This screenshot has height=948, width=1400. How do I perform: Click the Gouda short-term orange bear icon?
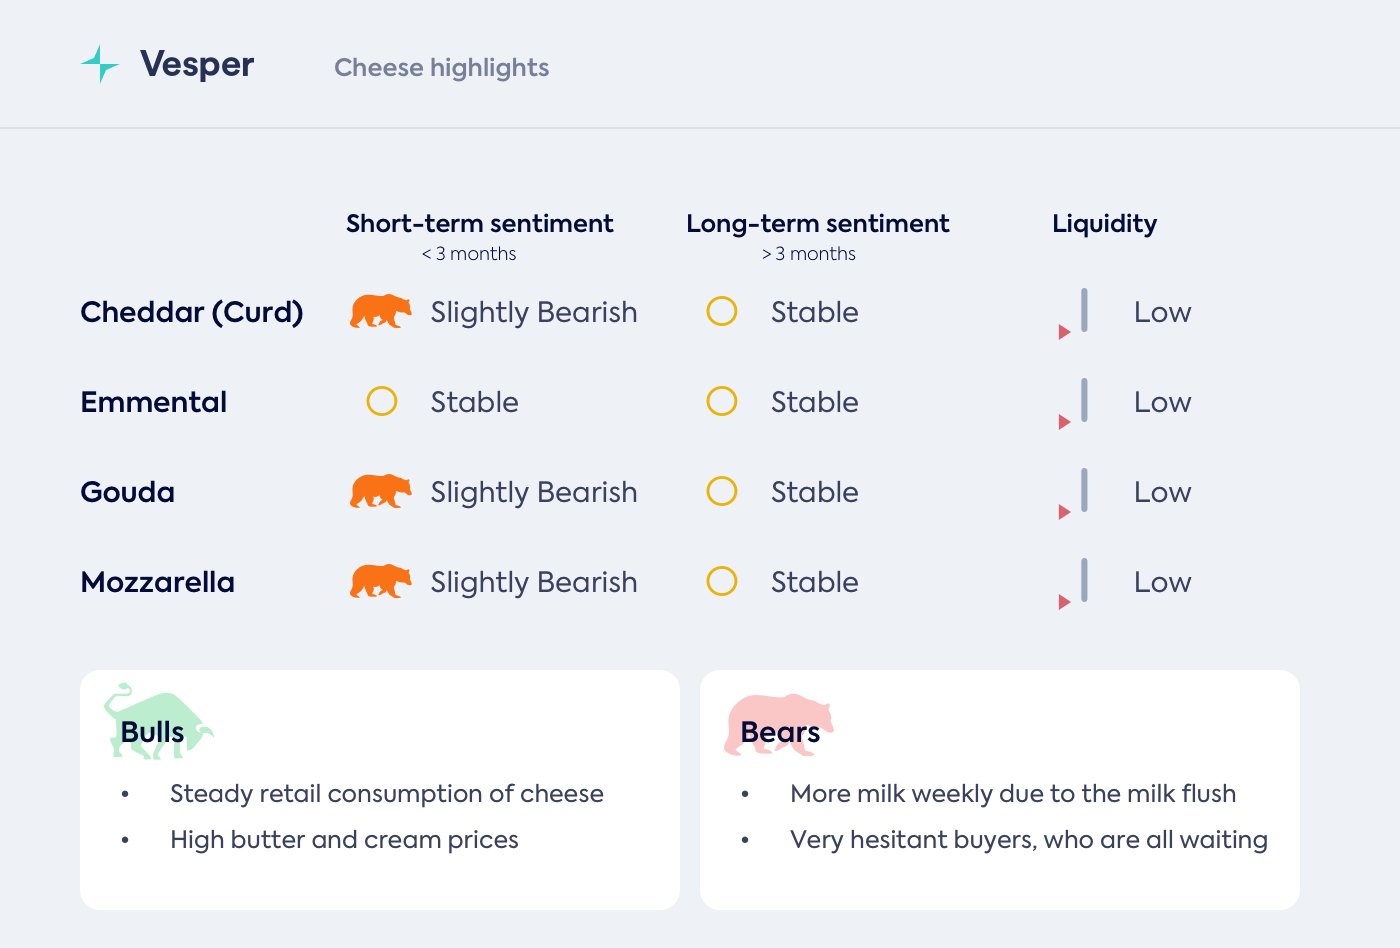pos(380,492)
